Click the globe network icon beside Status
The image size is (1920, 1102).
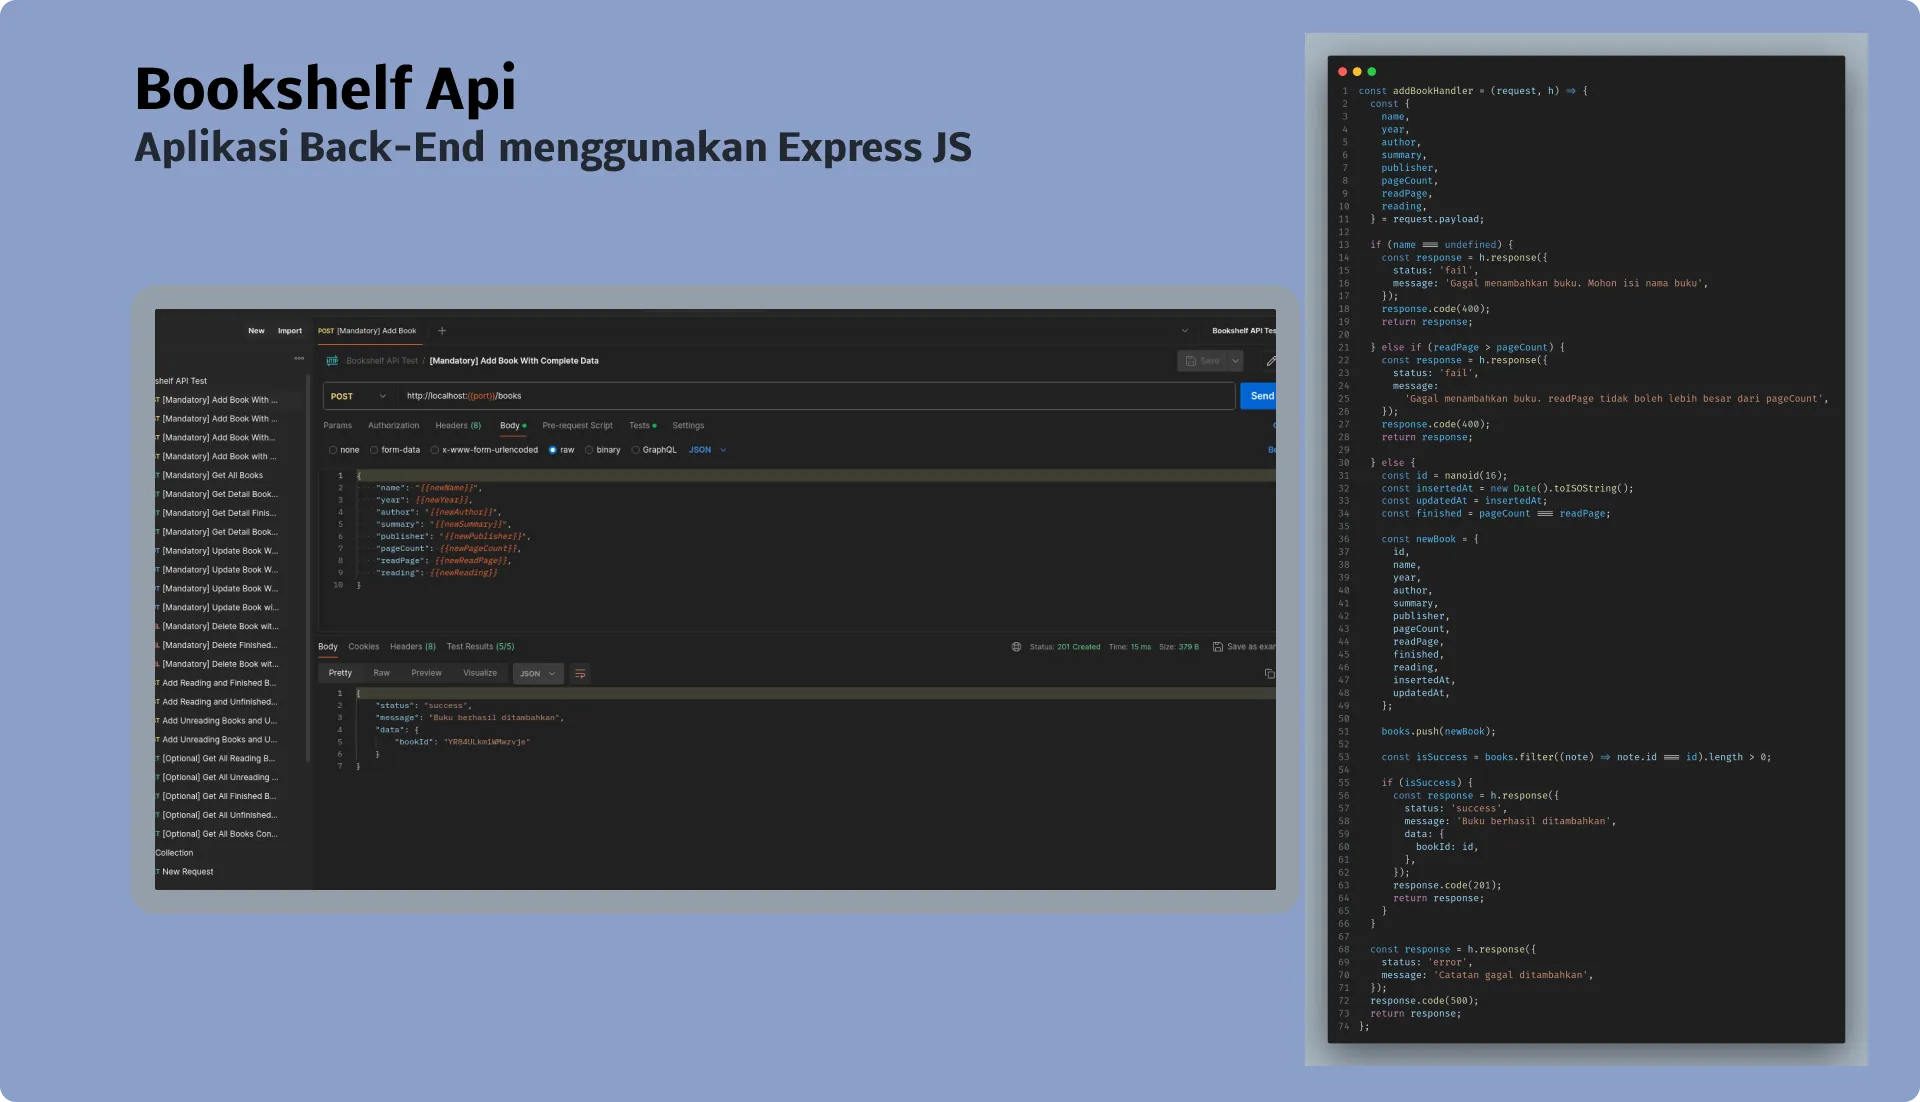coord(1016,647)
